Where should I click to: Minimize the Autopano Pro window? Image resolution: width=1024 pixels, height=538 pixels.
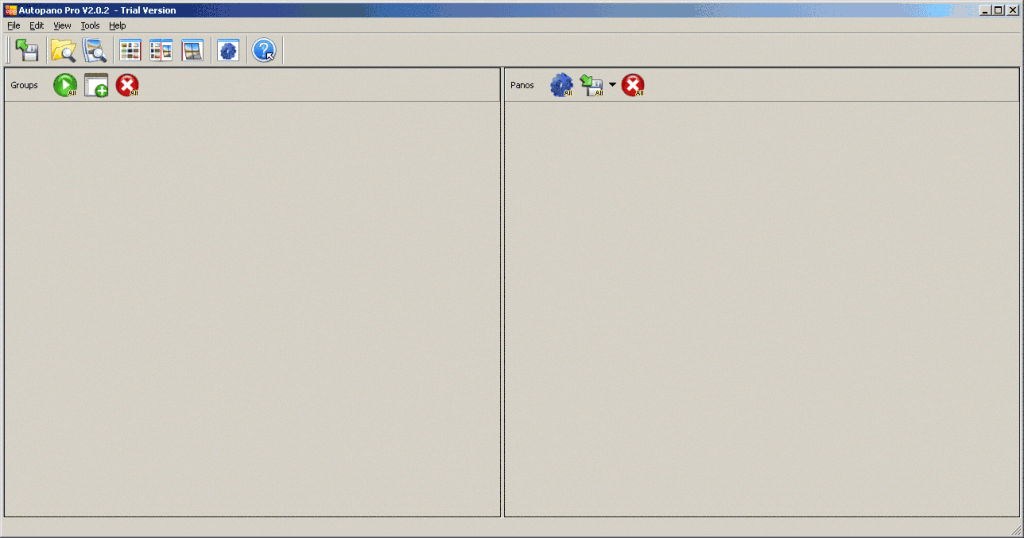tap(985, 10)
